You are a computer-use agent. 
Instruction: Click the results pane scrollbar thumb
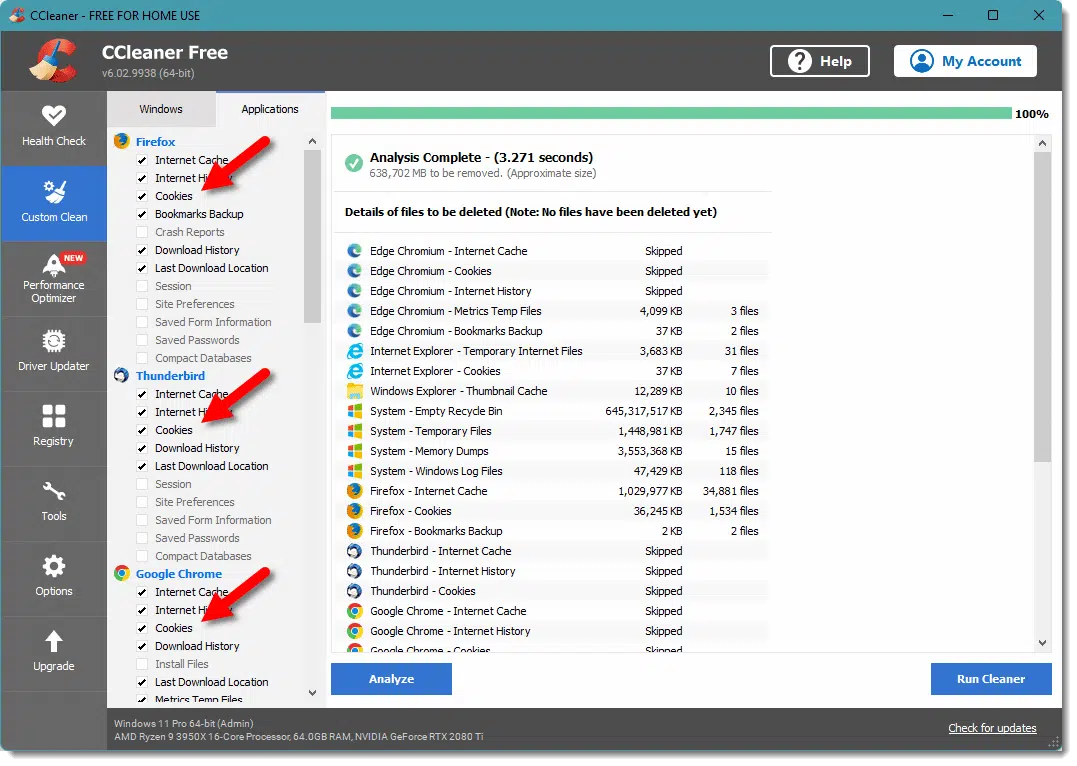point(1042,307)
